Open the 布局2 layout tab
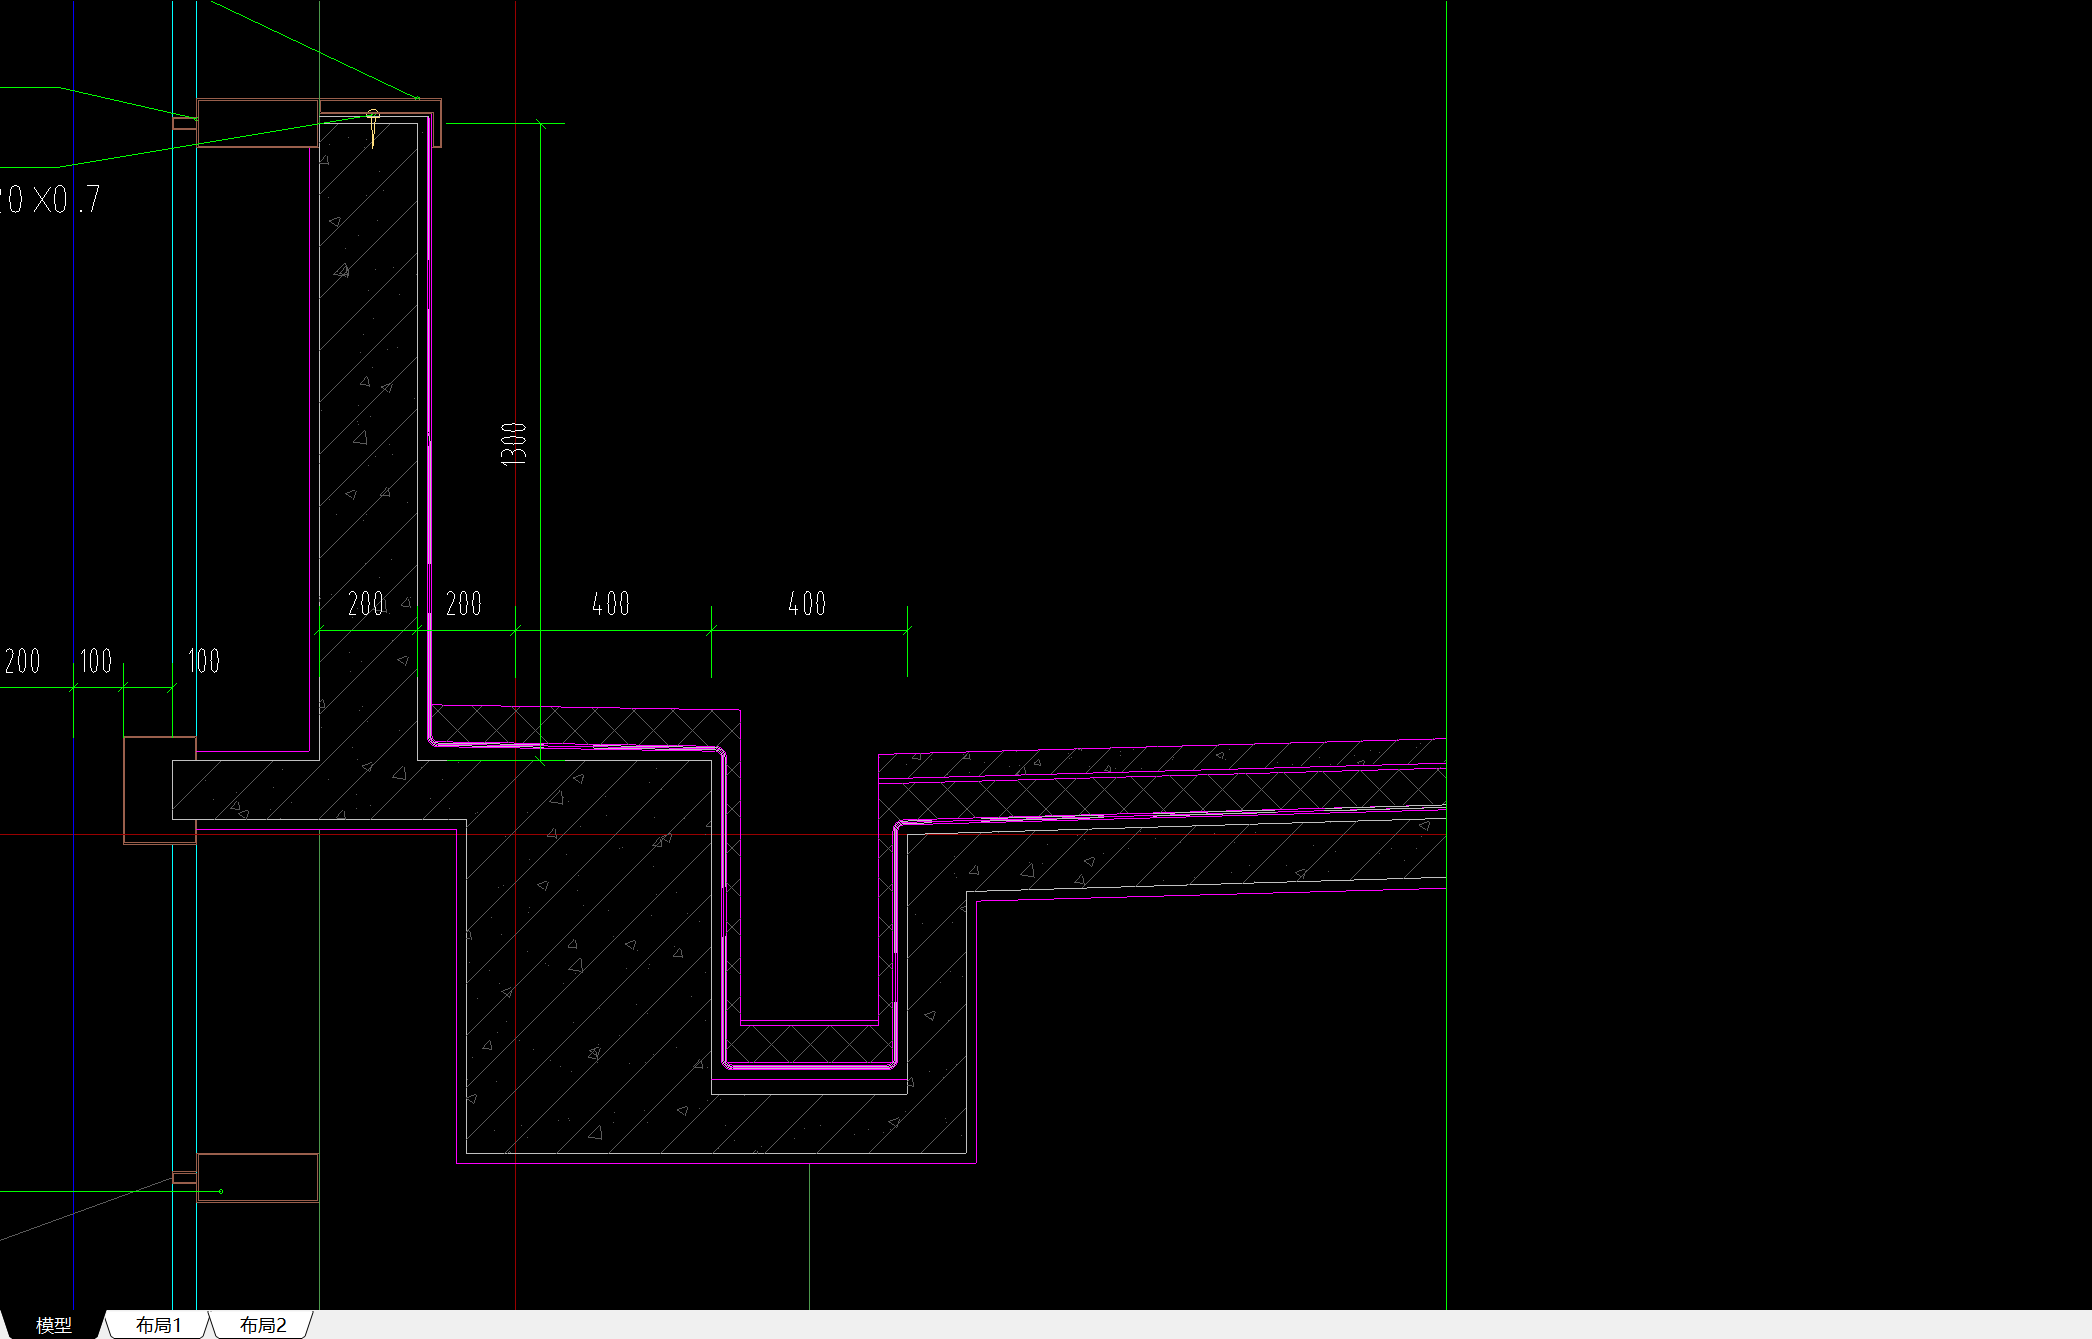2092x1339 pixels. (263, 1325)
